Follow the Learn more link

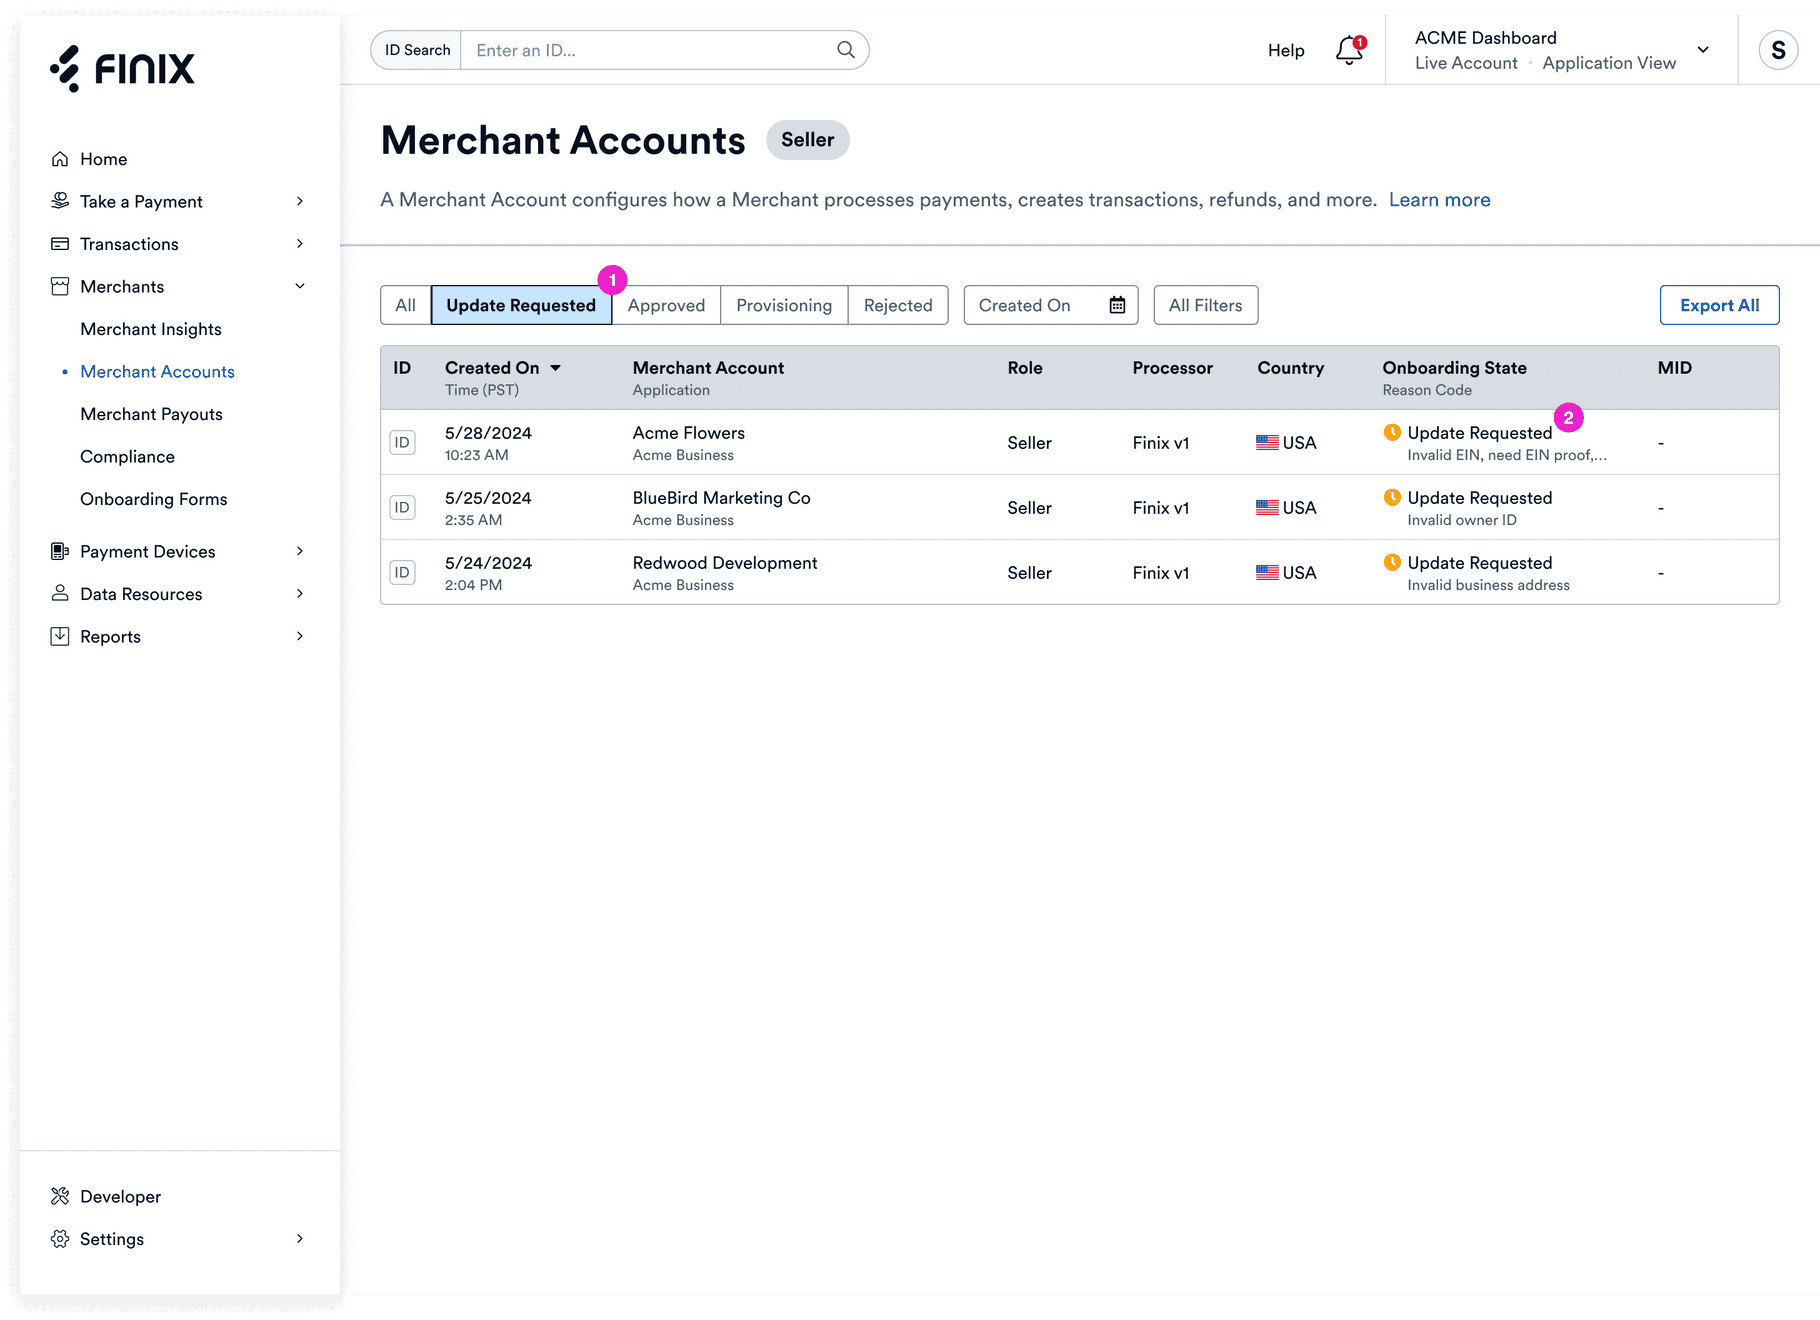(1439, 200)
